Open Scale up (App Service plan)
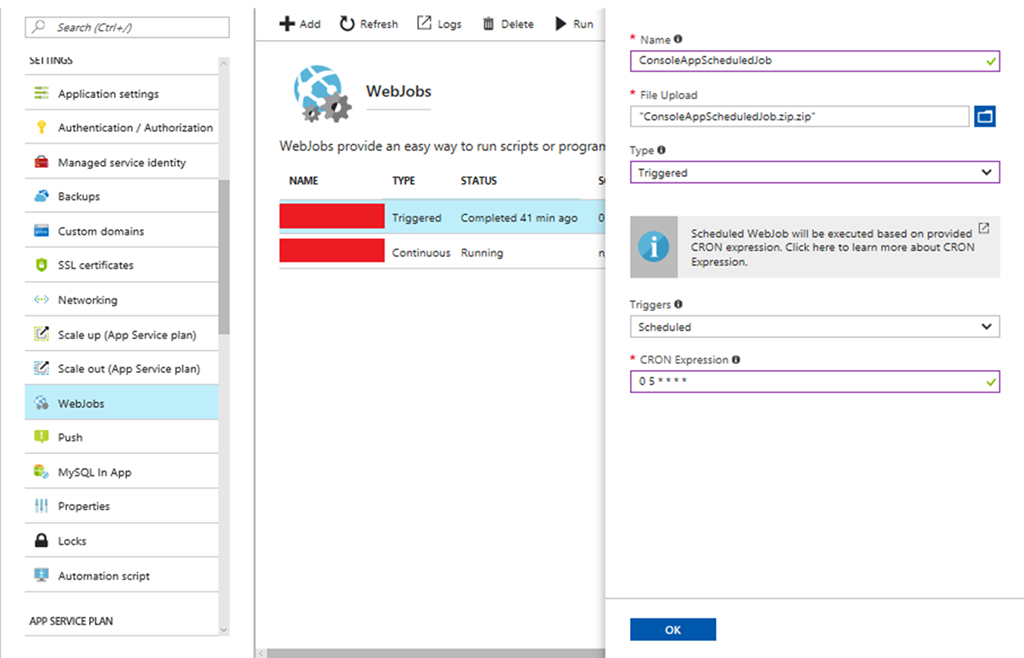1024x658 pixels. (x=127, y=335)
